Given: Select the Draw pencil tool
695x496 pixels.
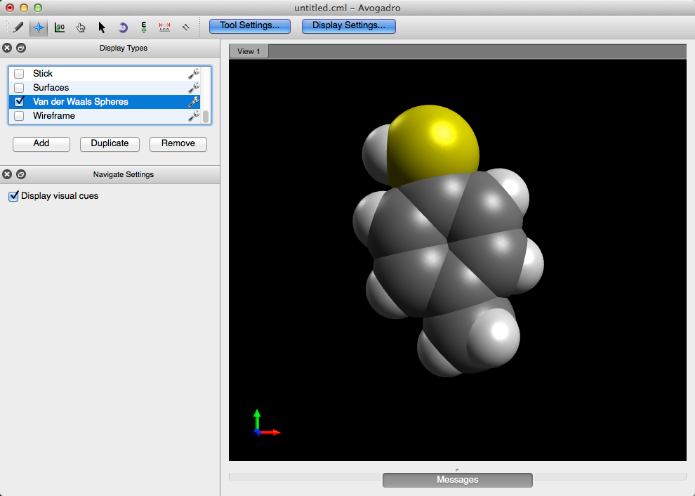Looking at the screenshot, I should pyautogui.click(x=18, y=27).
